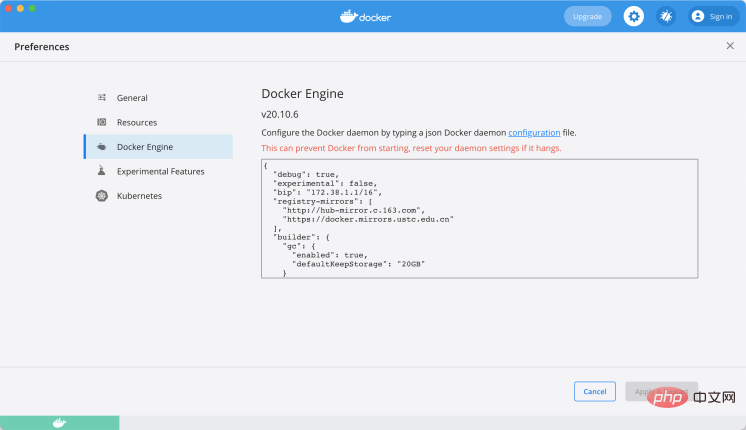
Task: Click the Upgrade button
Action: [x=587, y=16]
